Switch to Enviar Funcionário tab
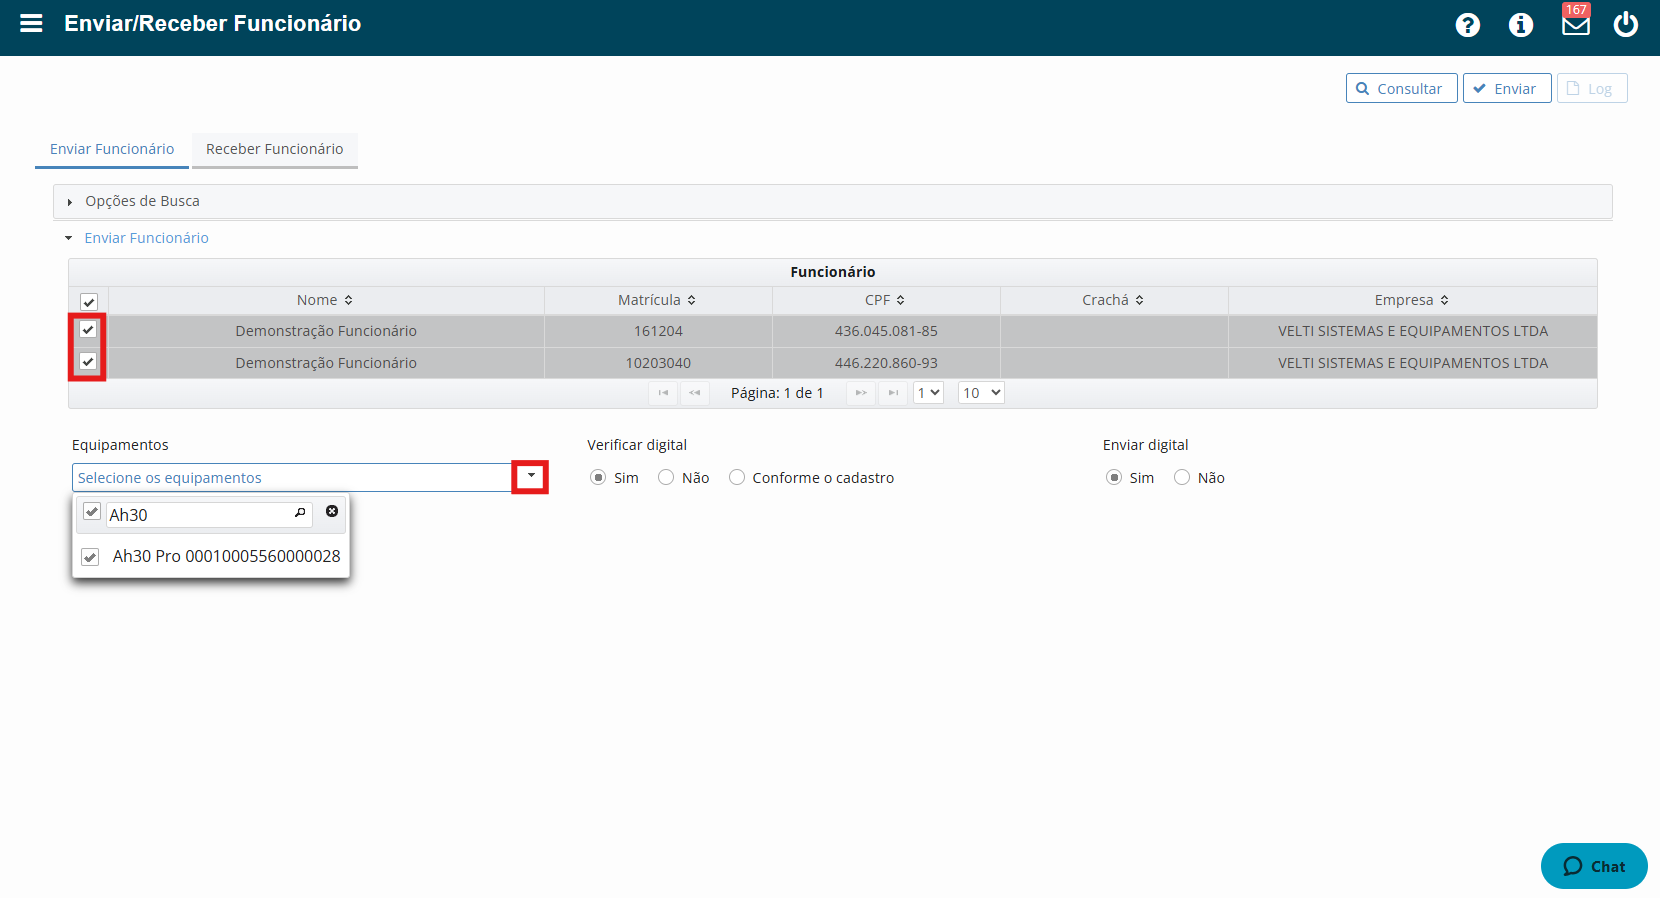 pos(112,149)
